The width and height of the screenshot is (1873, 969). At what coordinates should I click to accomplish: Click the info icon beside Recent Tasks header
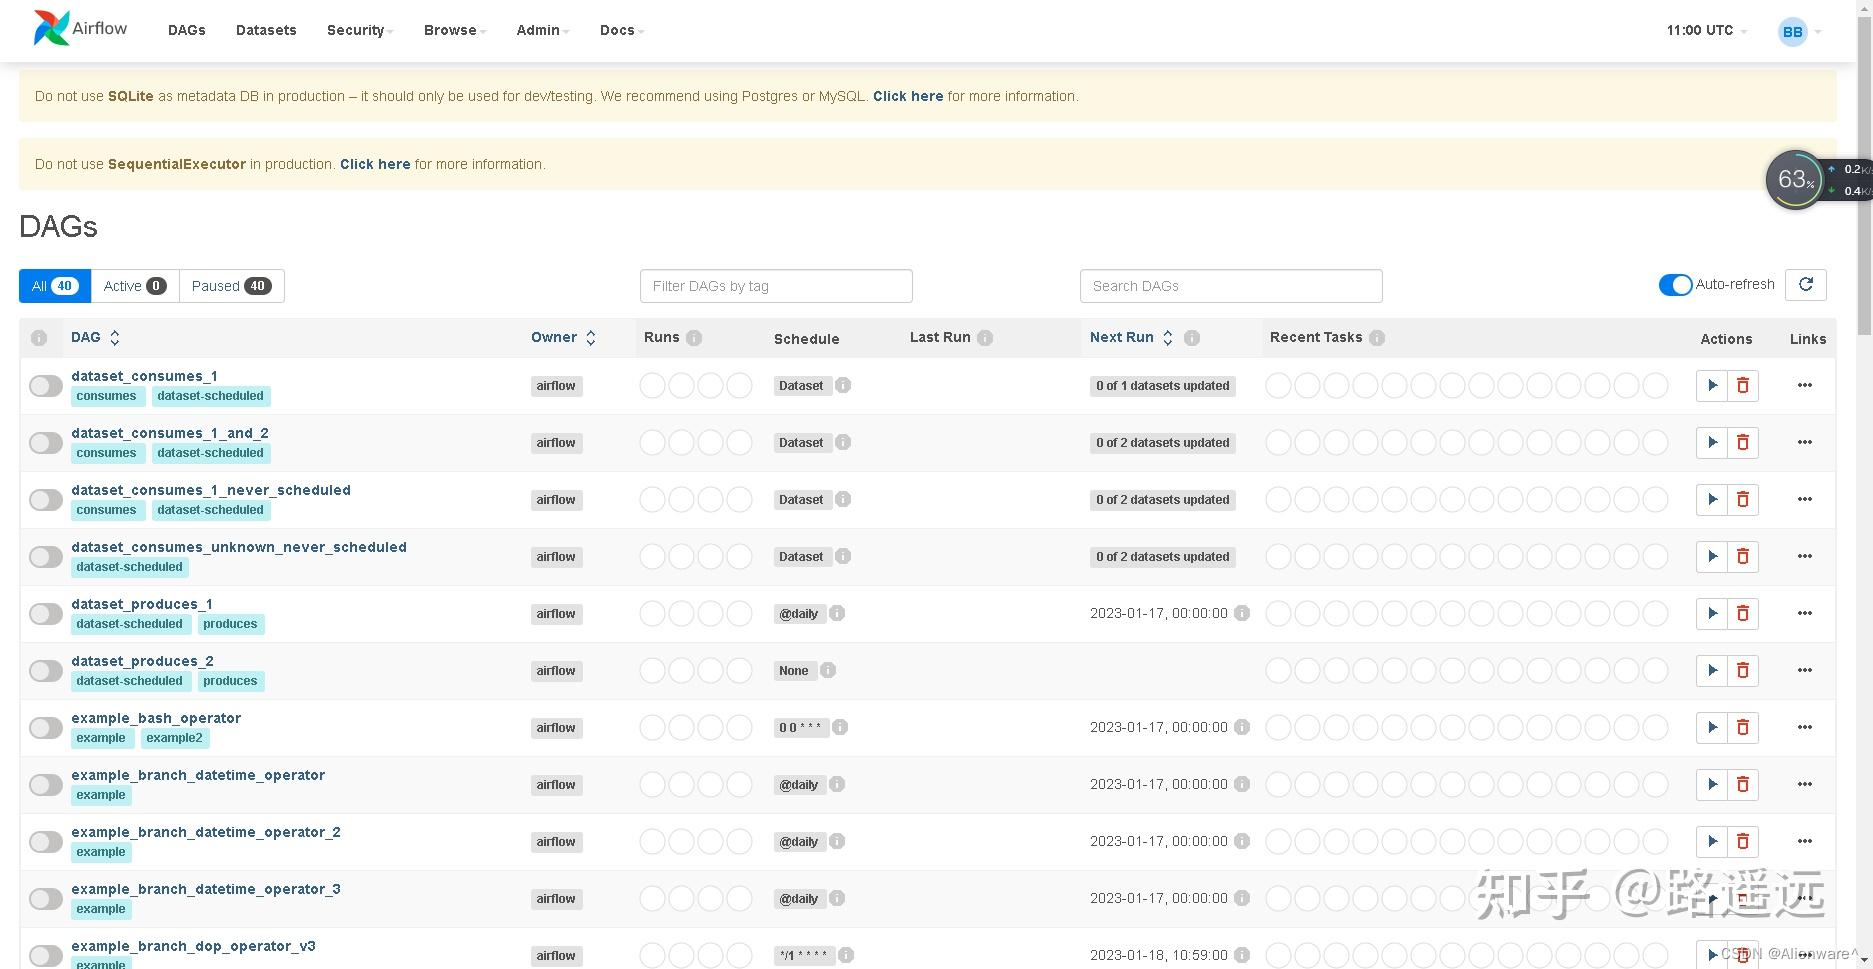pos(1377,337)
